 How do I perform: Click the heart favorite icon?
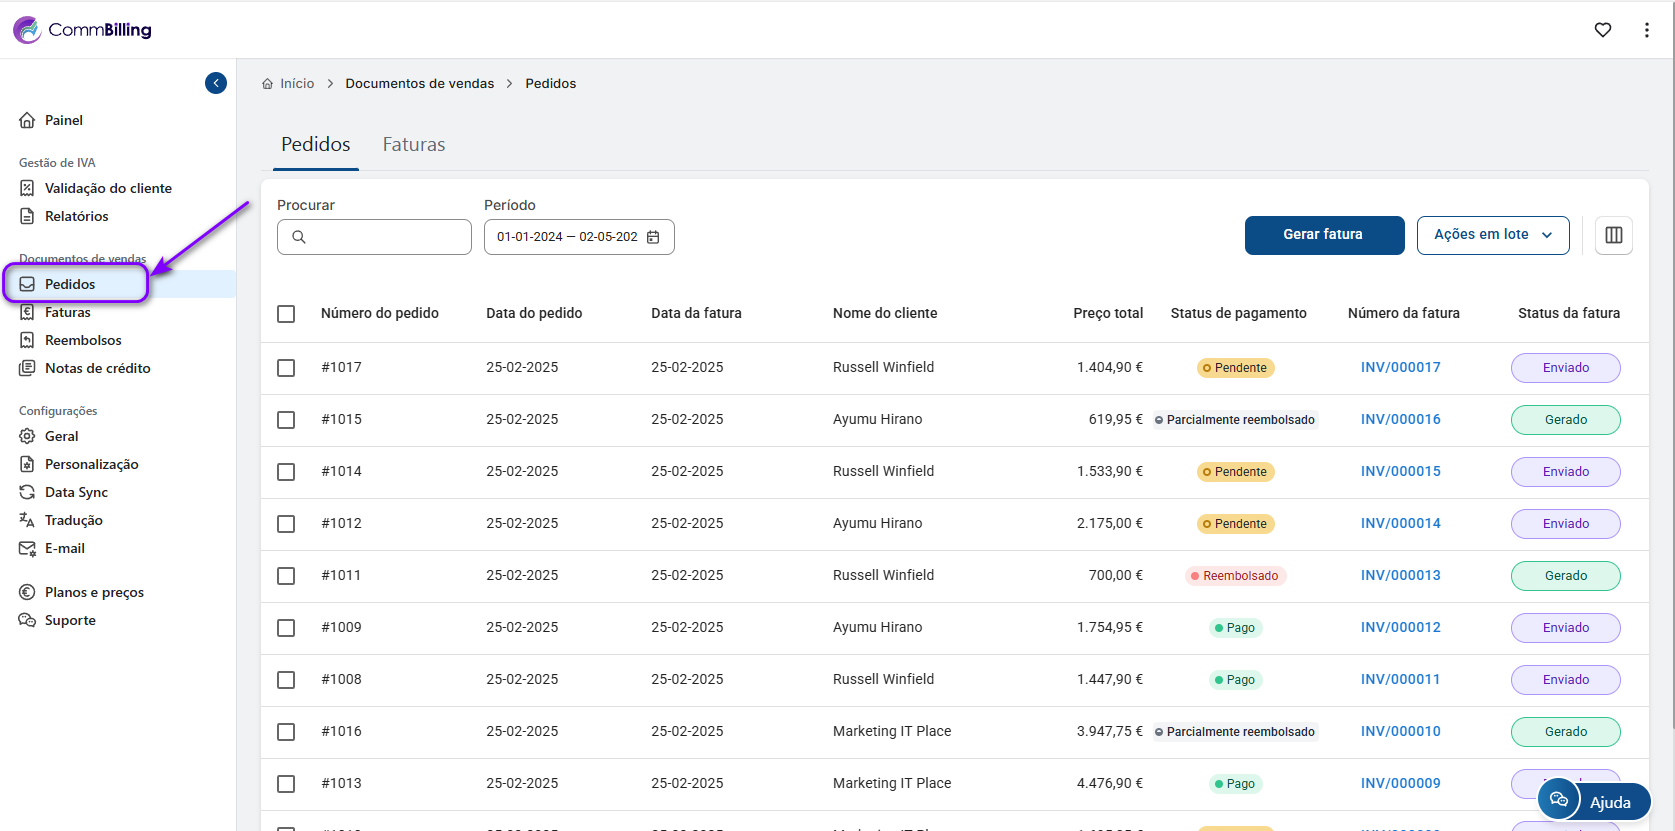coord(1602,30)
